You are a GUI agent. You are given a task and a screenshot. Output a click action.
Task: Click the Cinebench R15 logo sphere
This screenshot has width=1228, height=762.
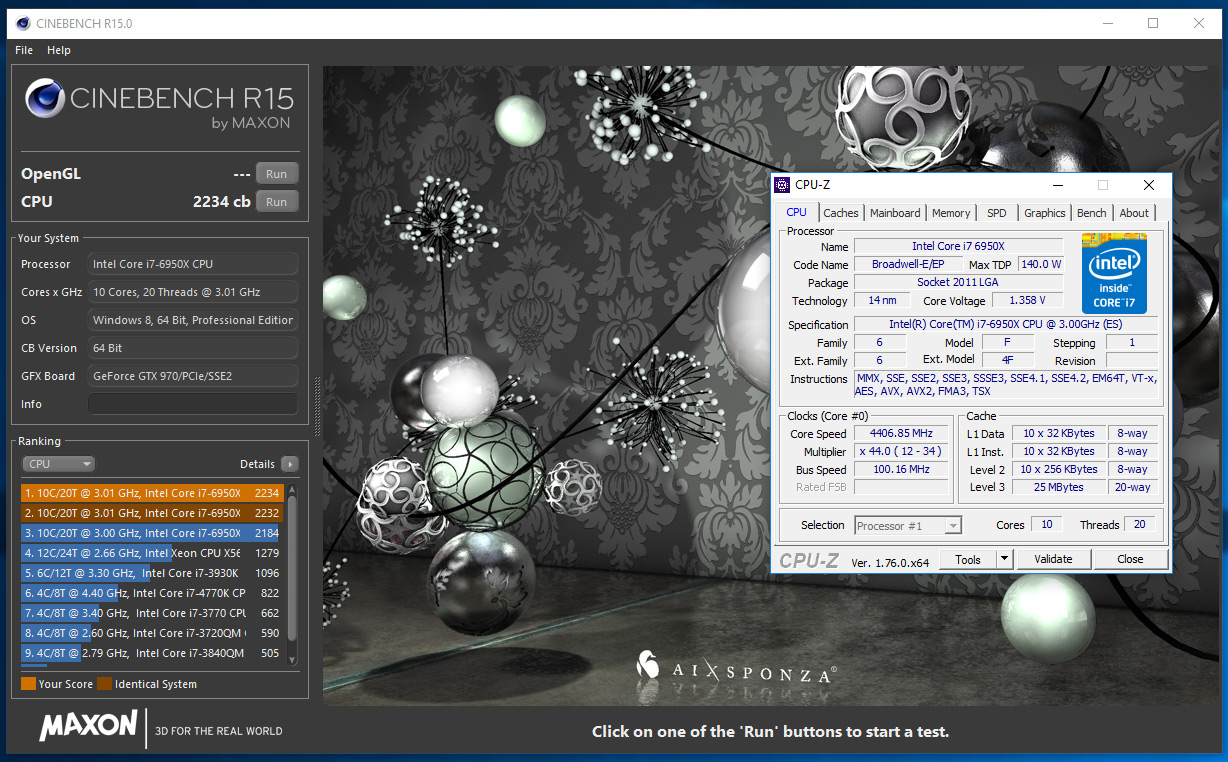coord(44,98)
